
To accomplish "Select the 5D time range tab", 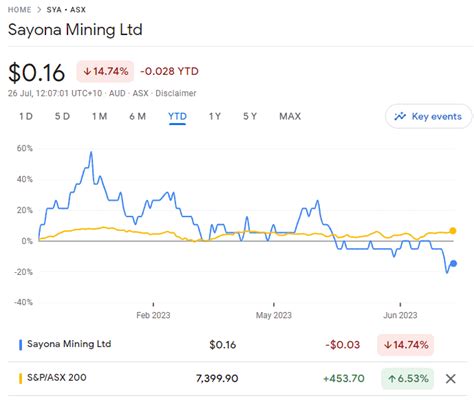I will pyautogui.click(x=62, y=116).
